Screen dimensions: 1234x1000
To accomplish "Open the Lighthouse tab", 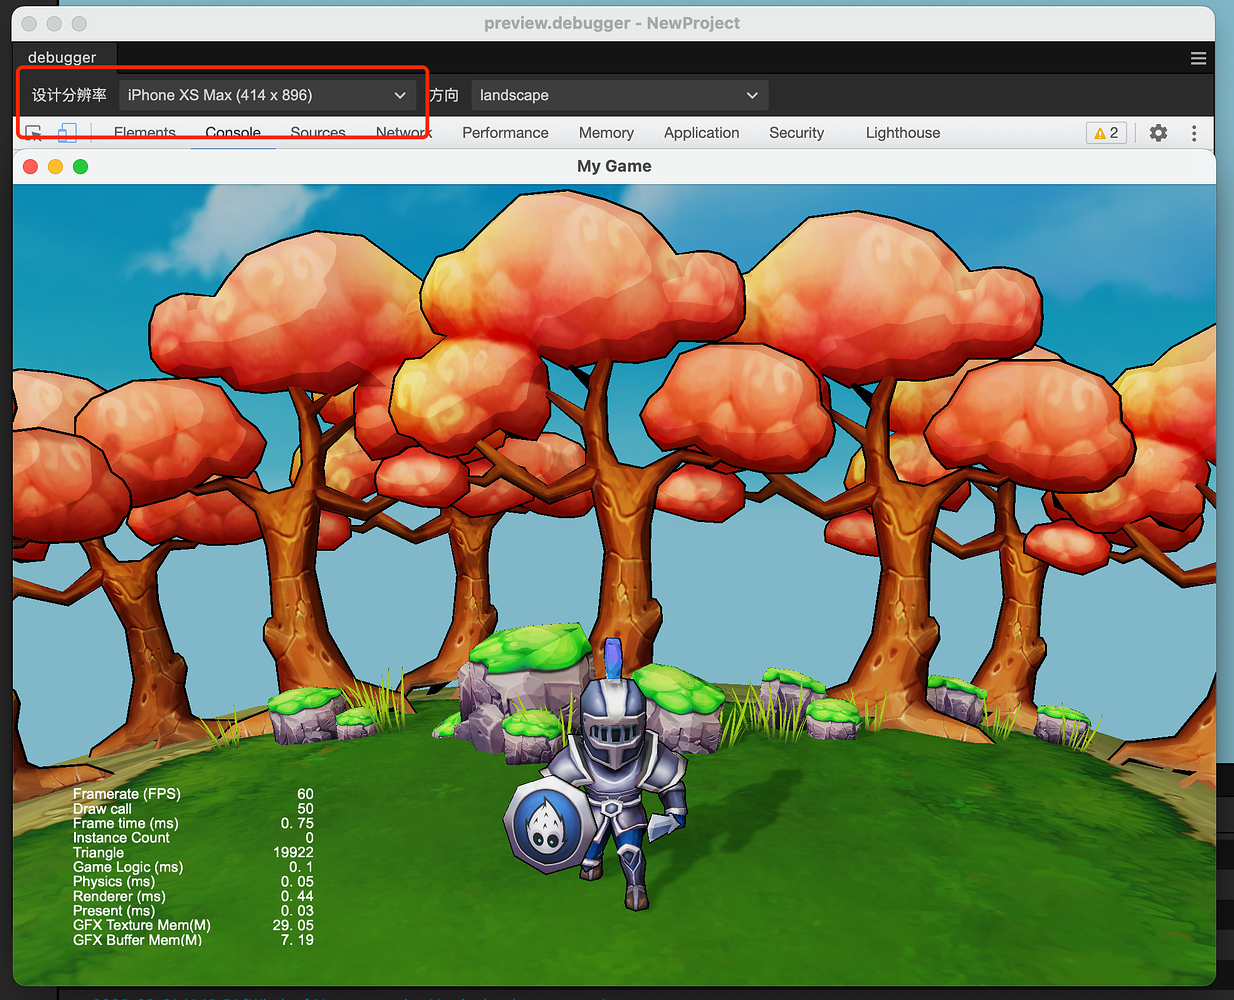I will click(902, 132).
